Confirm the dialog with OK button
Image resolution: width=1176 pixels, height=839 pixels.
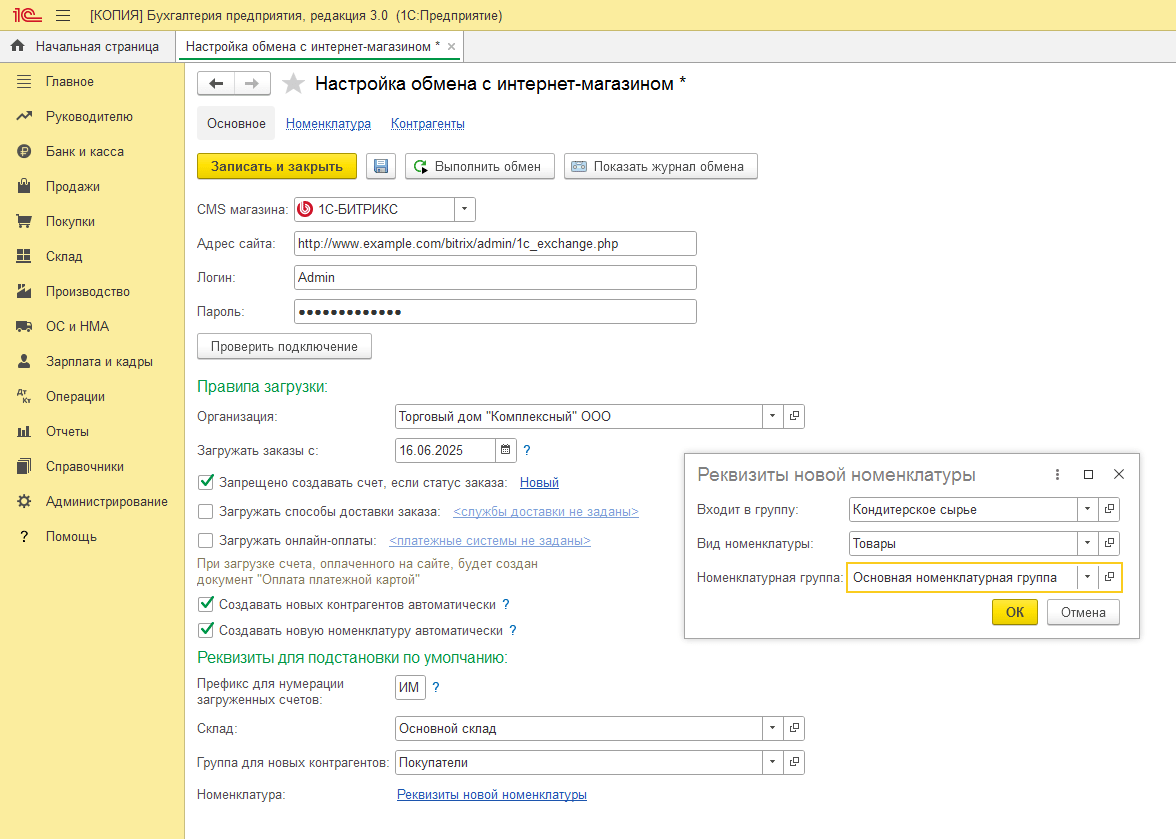pyautogui.click(x=1015, y=612)
